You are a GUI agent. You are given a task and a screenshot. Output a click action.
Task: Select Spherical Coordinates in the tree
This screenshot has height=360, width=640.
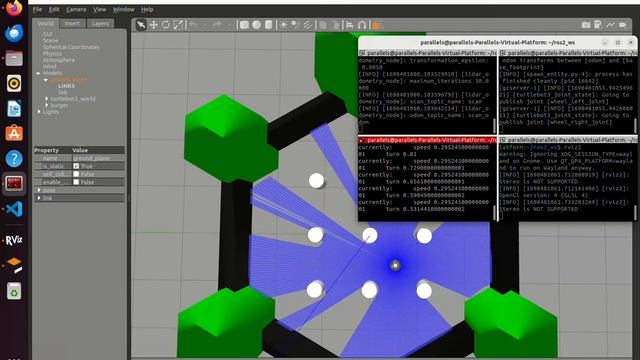pyautogui.click(x=71, y=47)
